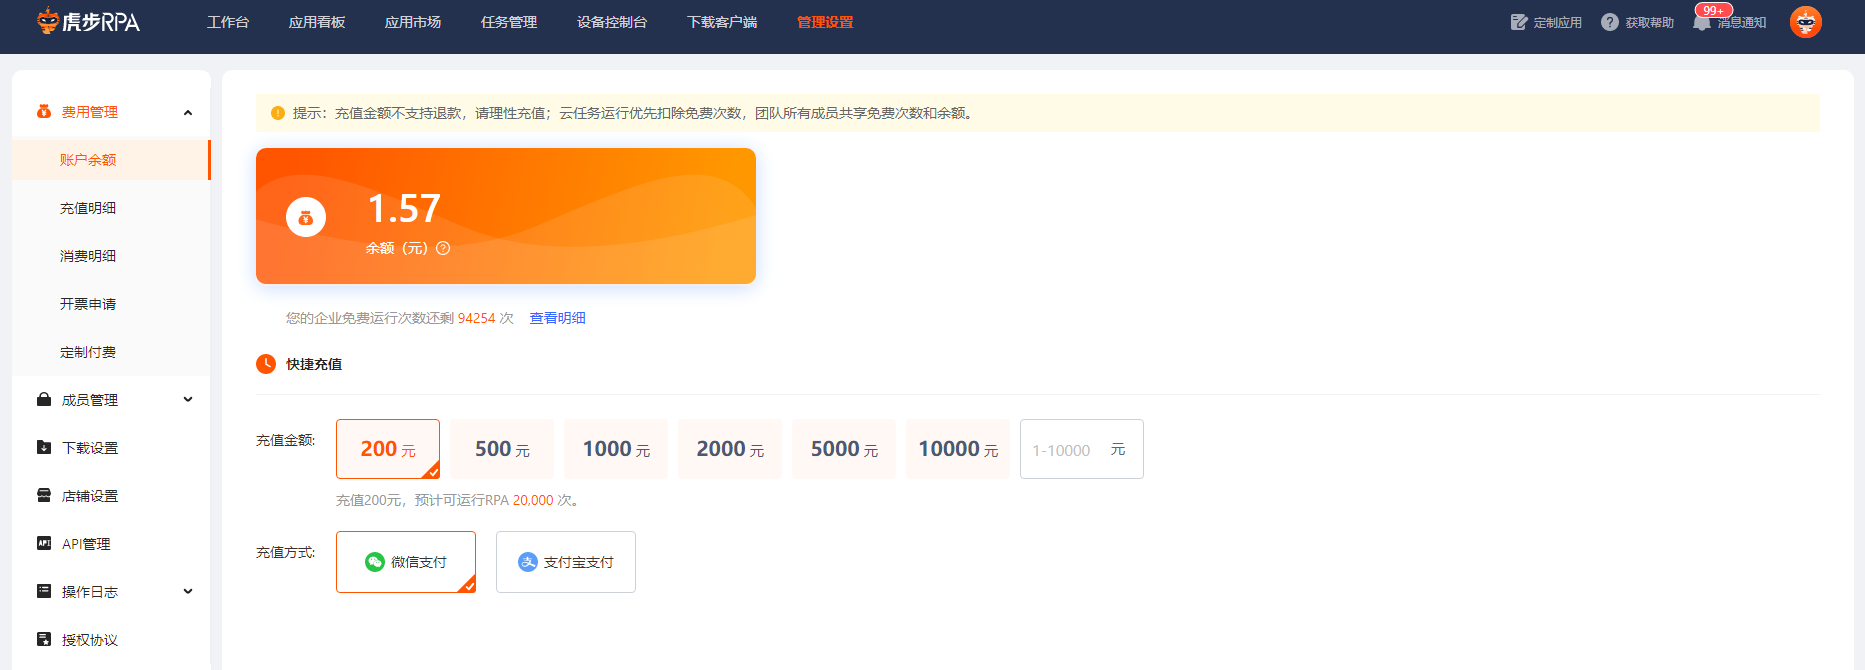The height and width of the screenshot is (670, 1865).
Task: Open the 应用市场 top menu
Action: (x=413, y=22)
